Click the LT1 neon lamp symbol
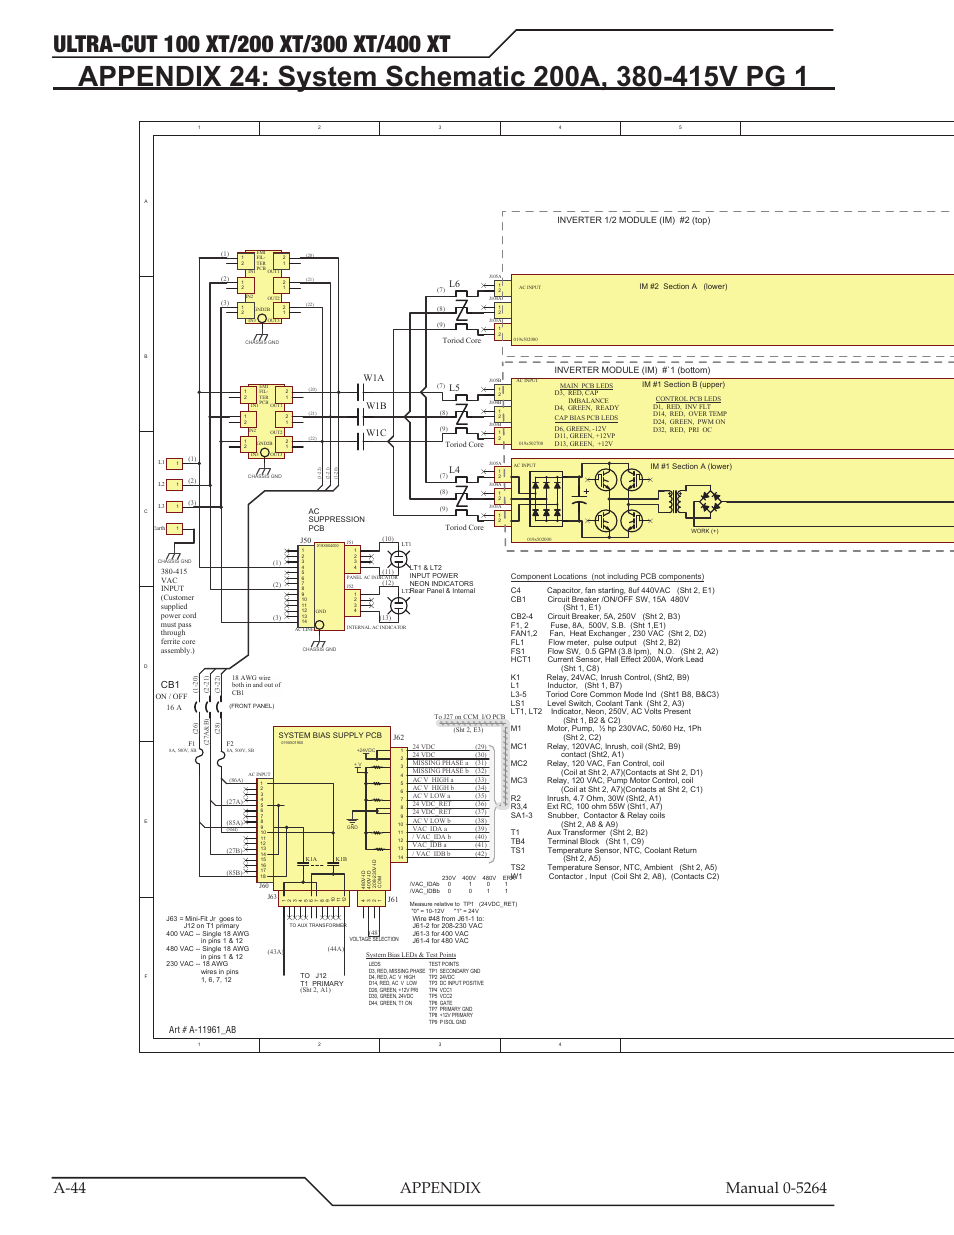 point(398,558)
